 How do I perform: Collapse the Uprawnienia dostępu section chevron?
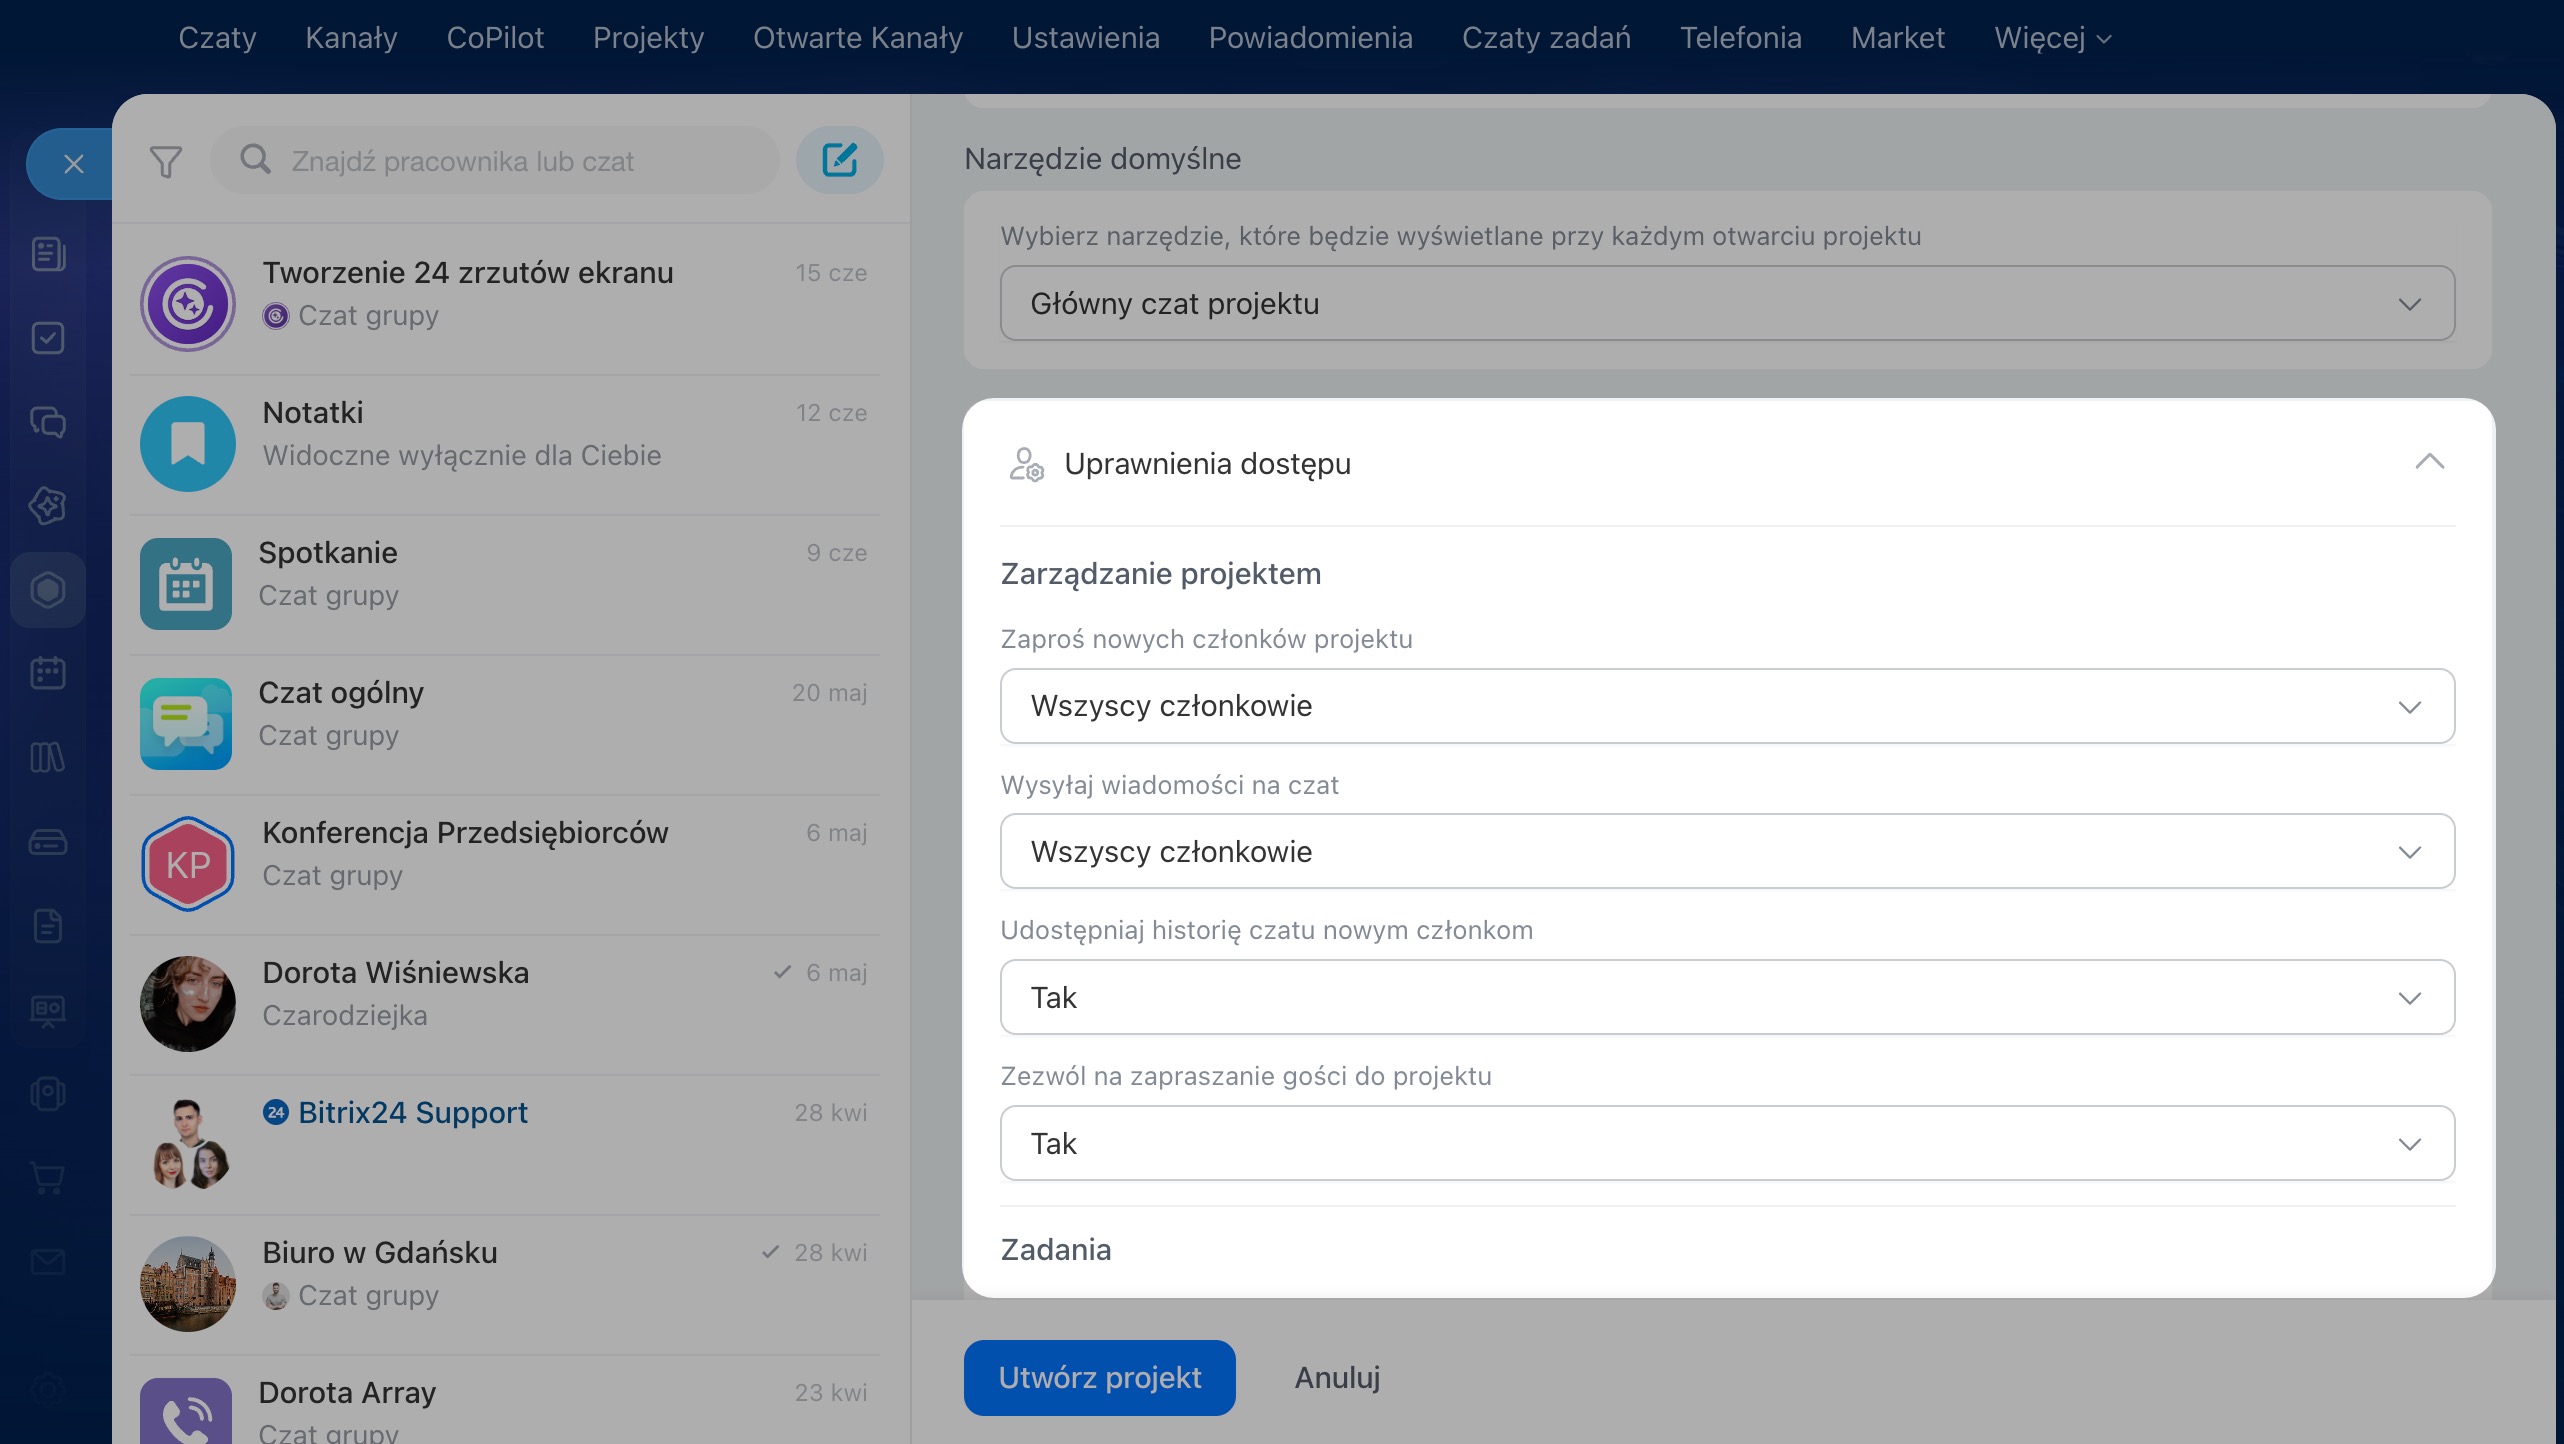[x=2429, y=462]
